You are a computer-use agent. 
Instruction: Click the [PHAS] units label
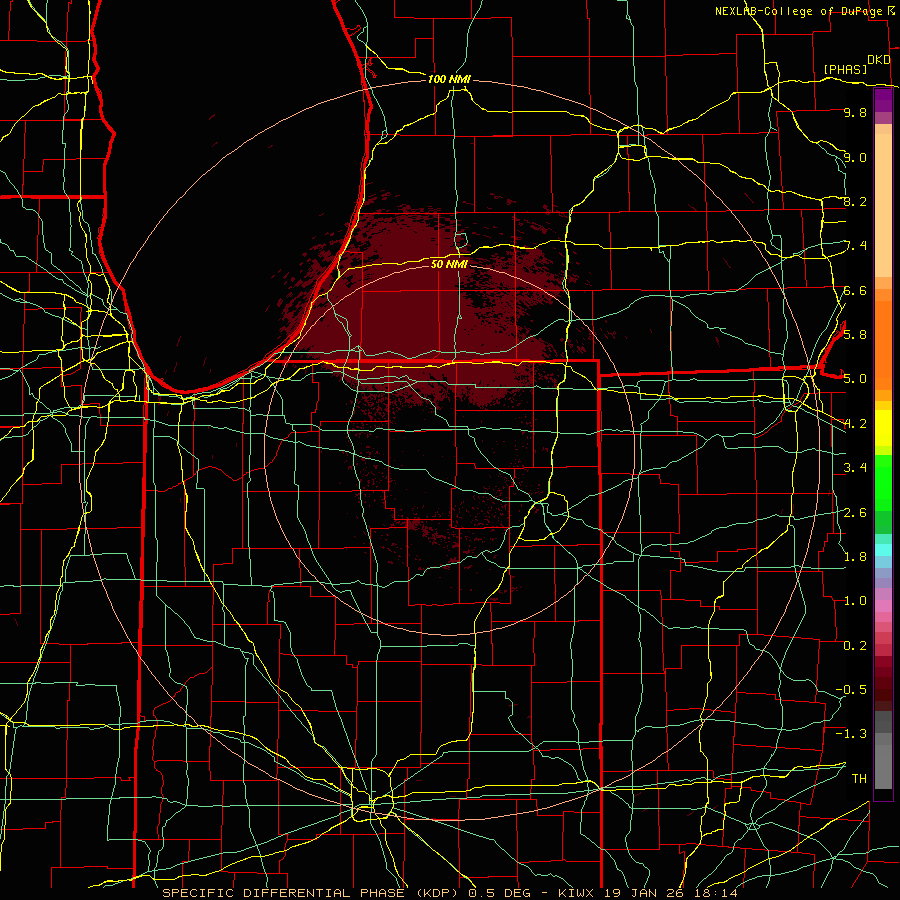(x=845, y=69)
